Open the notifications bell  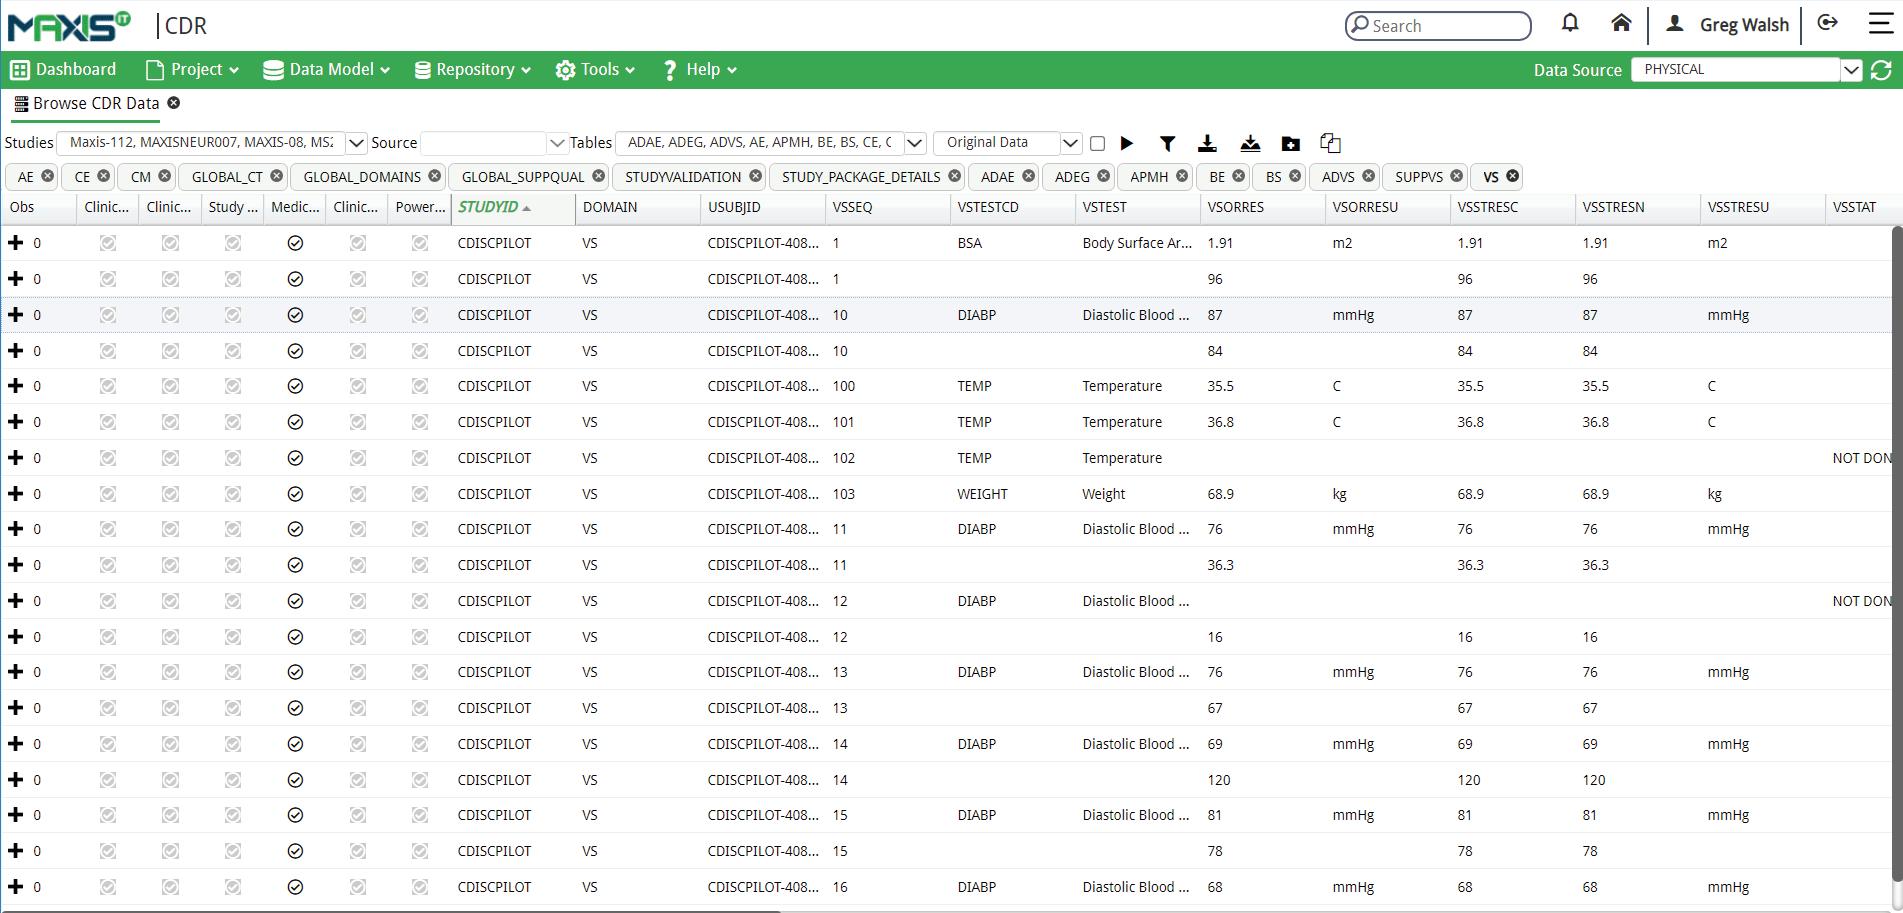(1570, 24)
